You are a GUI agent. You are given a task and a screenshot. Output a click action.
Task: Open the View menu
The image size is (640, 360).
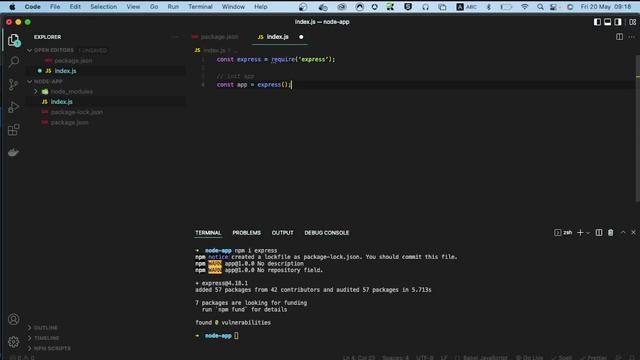133,7
